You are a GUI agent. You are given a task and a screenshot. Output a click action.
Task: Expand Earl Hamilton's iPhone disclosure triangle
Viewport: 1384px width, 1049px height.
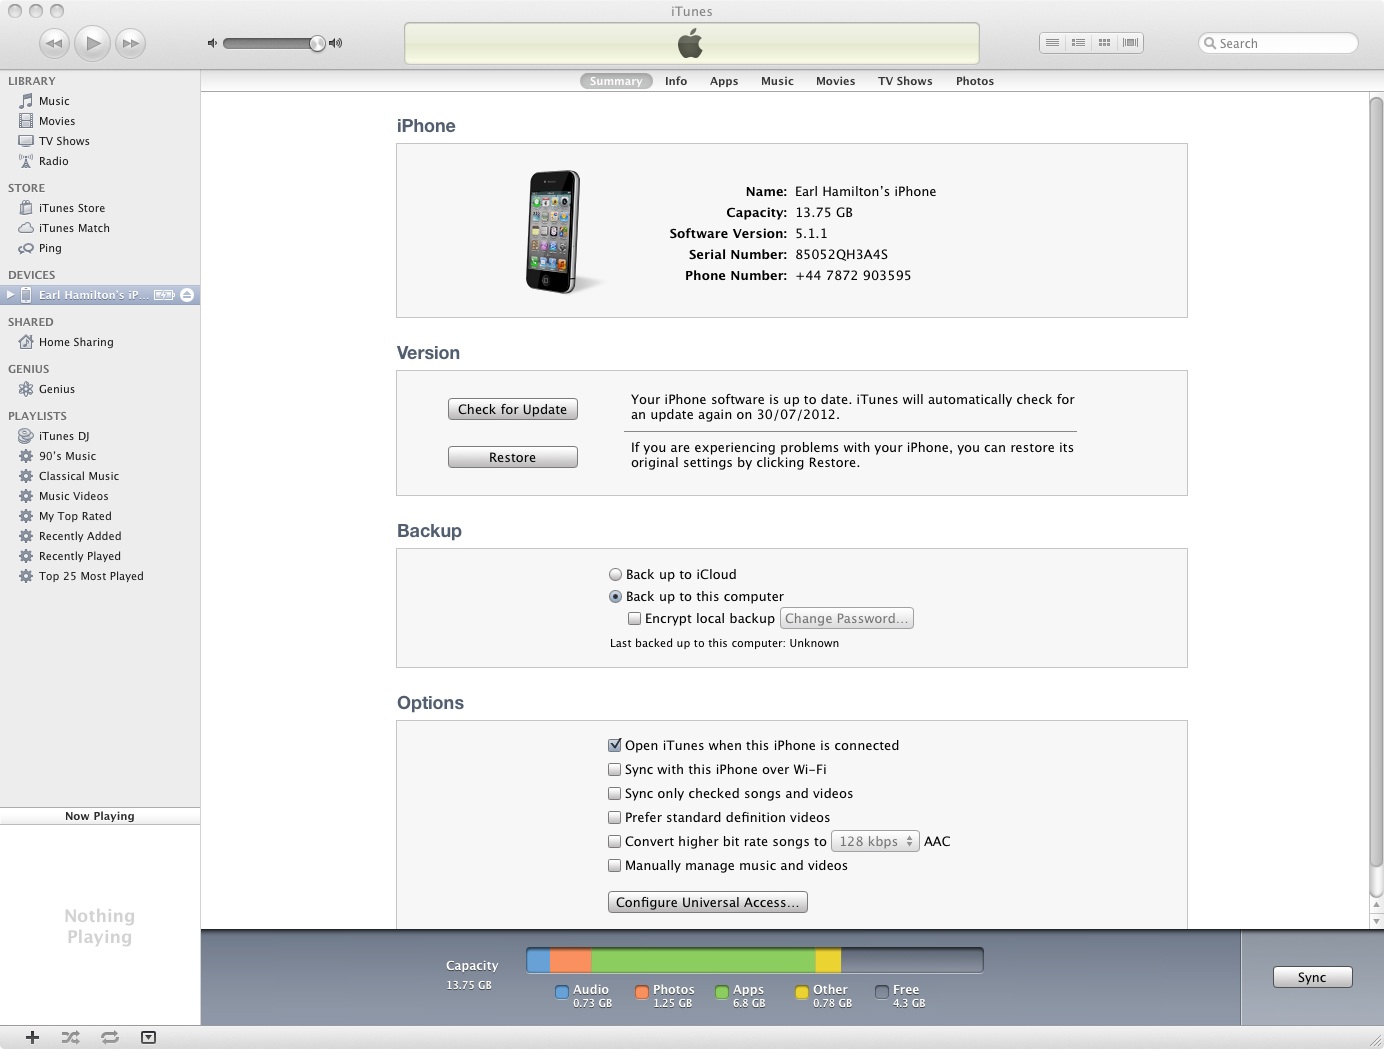point(10,295)
